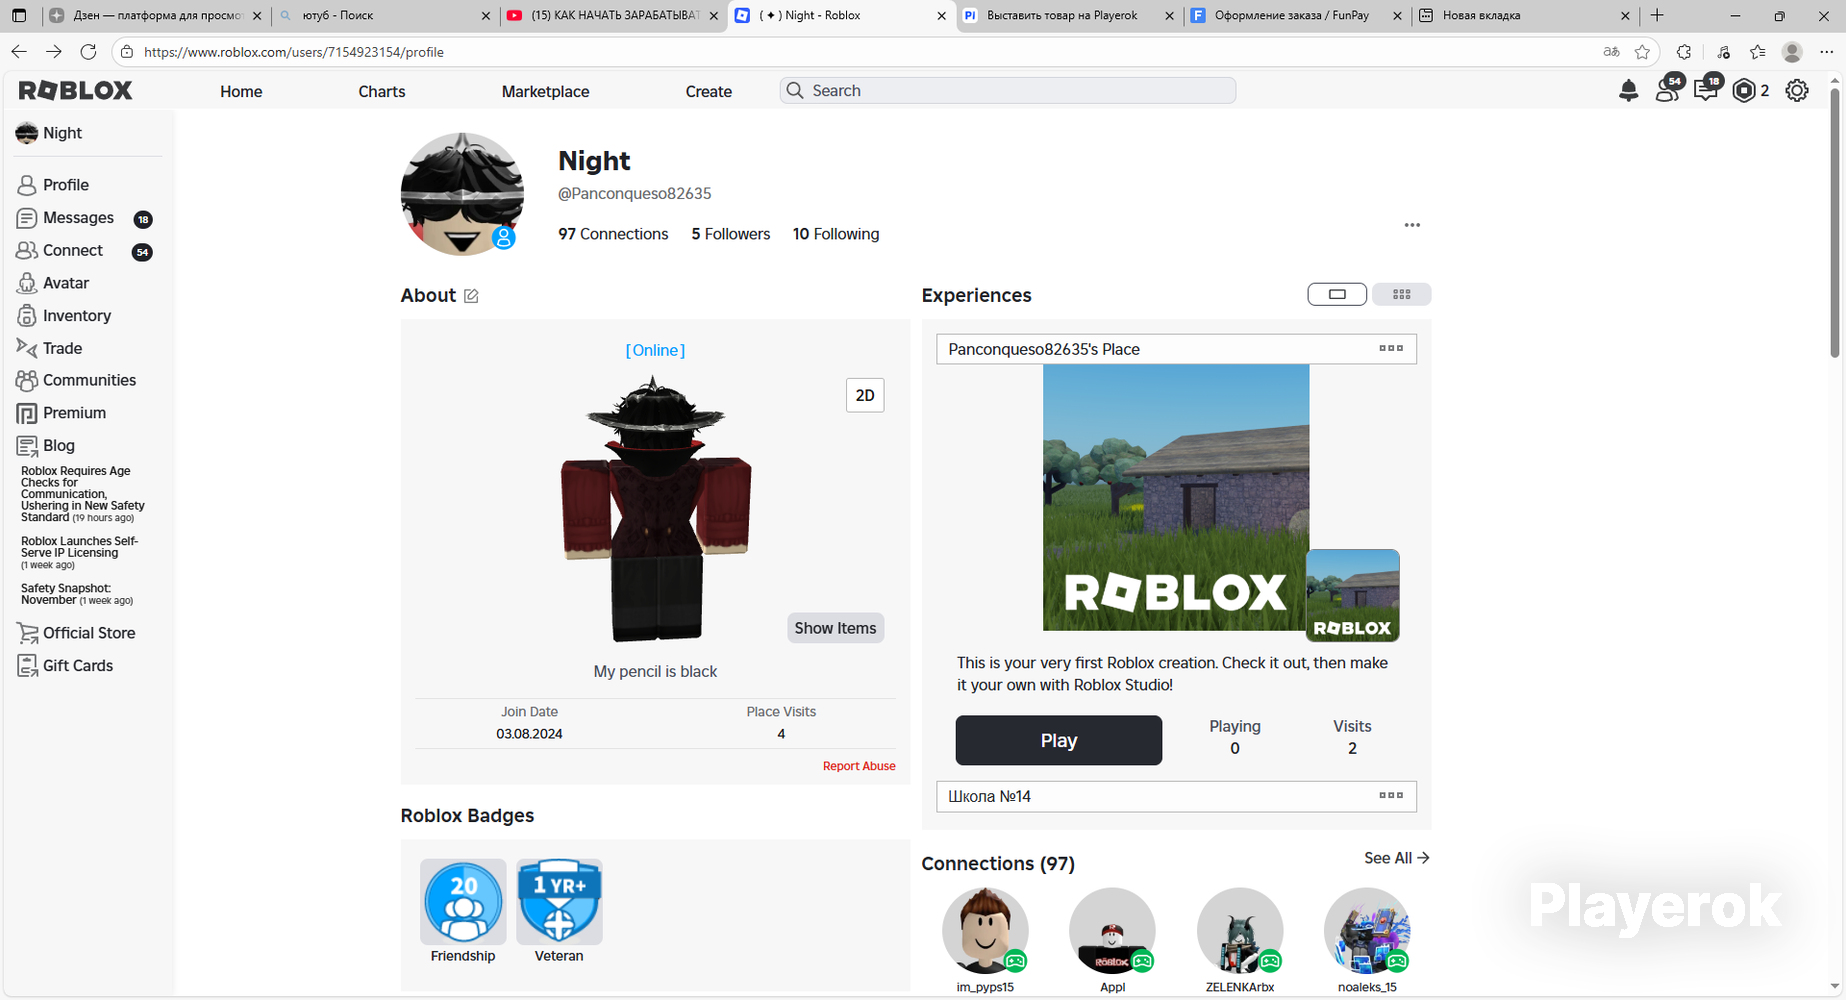Go forward in browser history

point(54,52)
